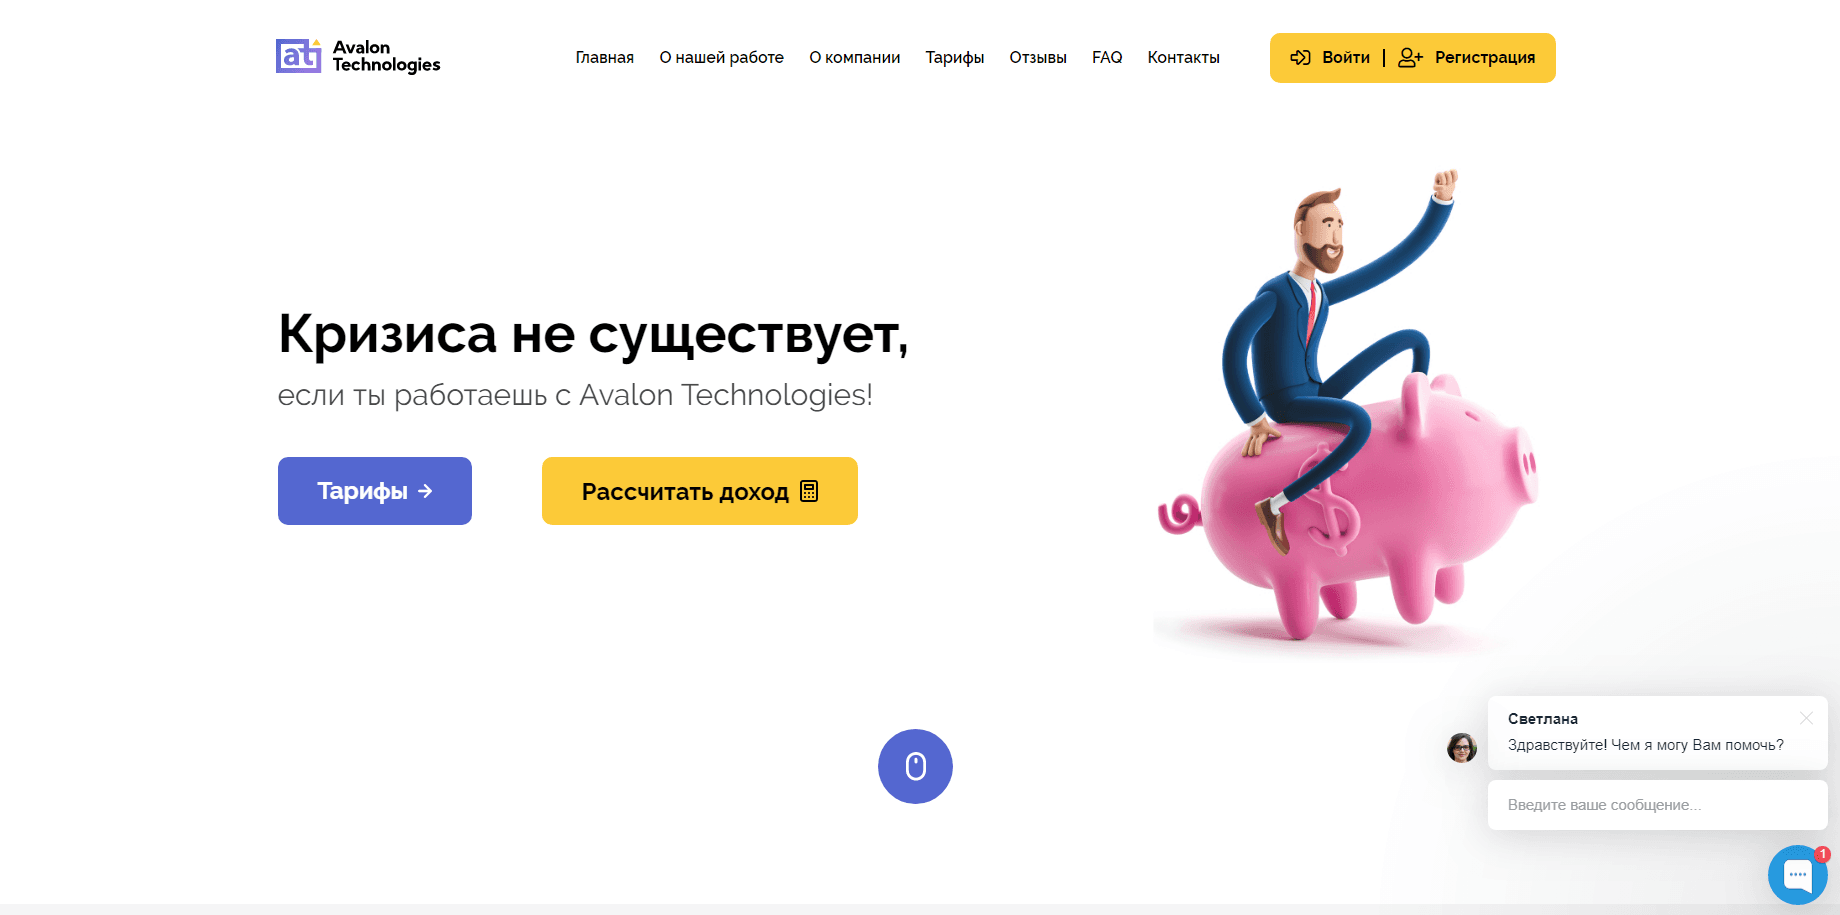Viewport: 1840px width, 915px height.
Task: Click the Avalon Technologies logo icon
Action: [298, 56]
